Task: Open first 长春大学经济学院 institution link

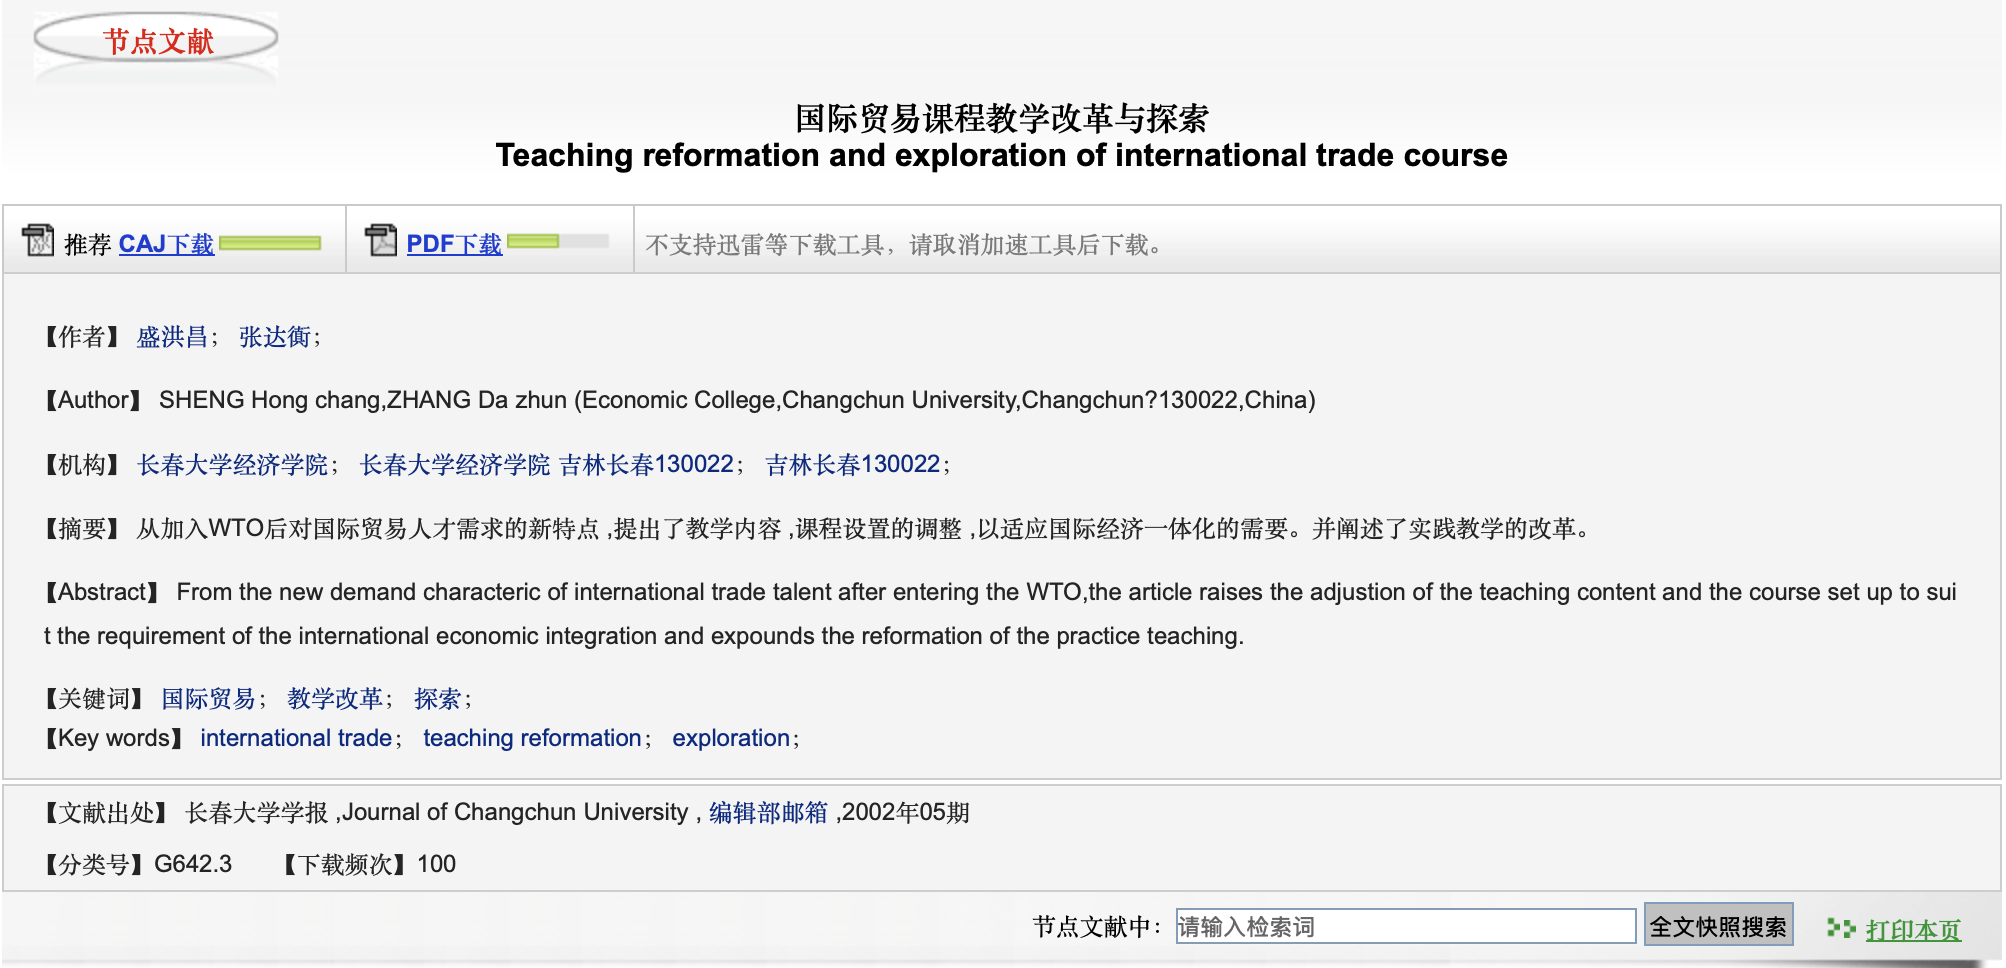Action: [x=233, y=465]
